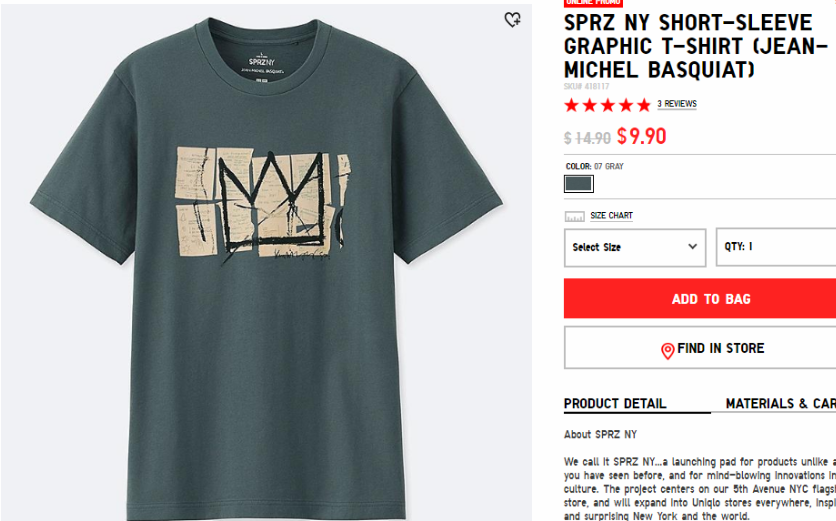Viewport: 836px width, 521px height.
Task: Click the About SPRZ NY description heading
Action: click(600, 435)
